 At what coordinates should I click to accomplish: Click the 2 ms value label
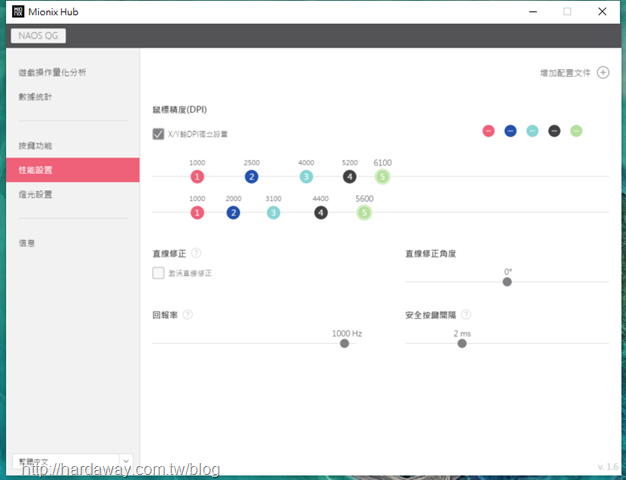coord(462,333)
